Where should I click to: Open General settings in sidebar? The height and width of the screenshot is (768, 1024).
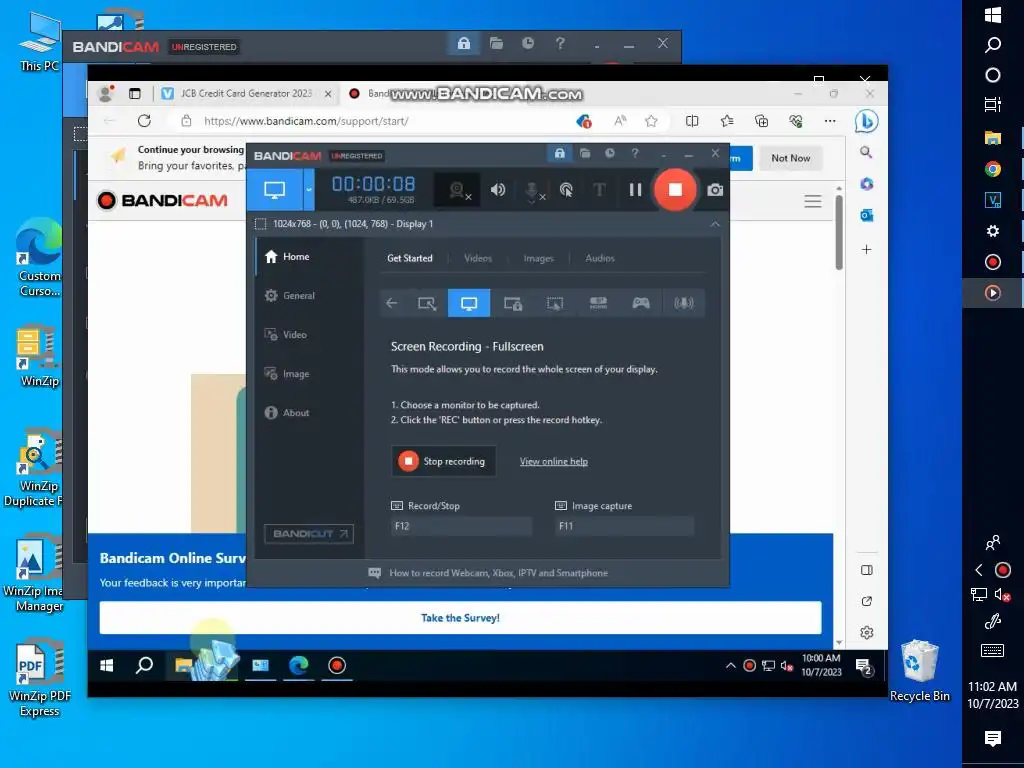point(290,295)
